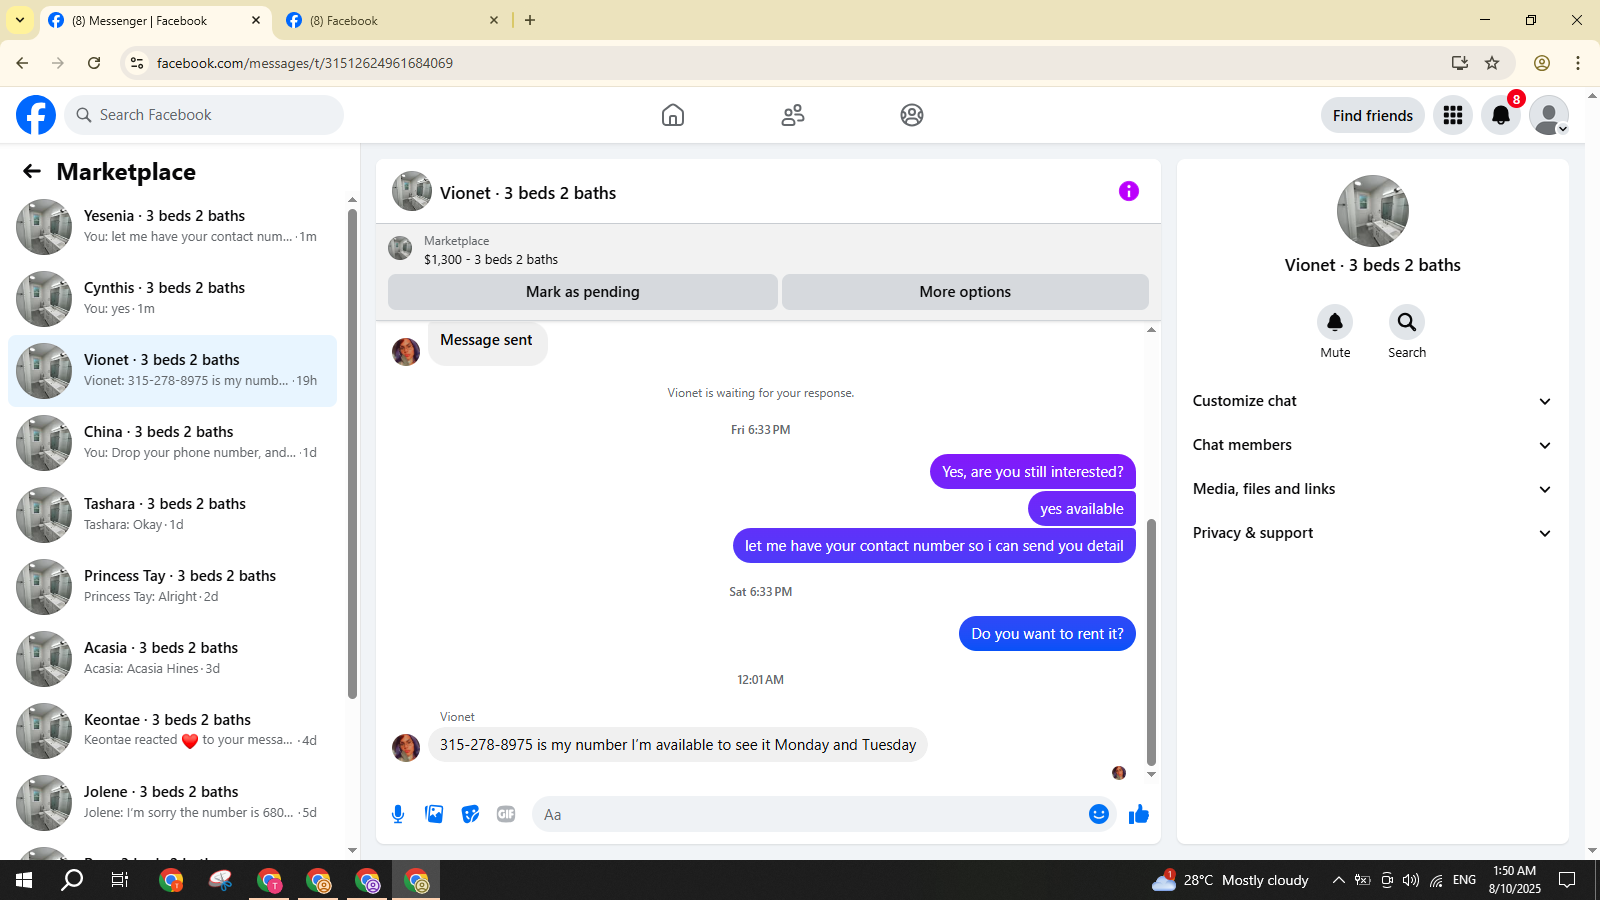1600x900 pixels.
Task: Click the More options button
Action: point(965,292)
